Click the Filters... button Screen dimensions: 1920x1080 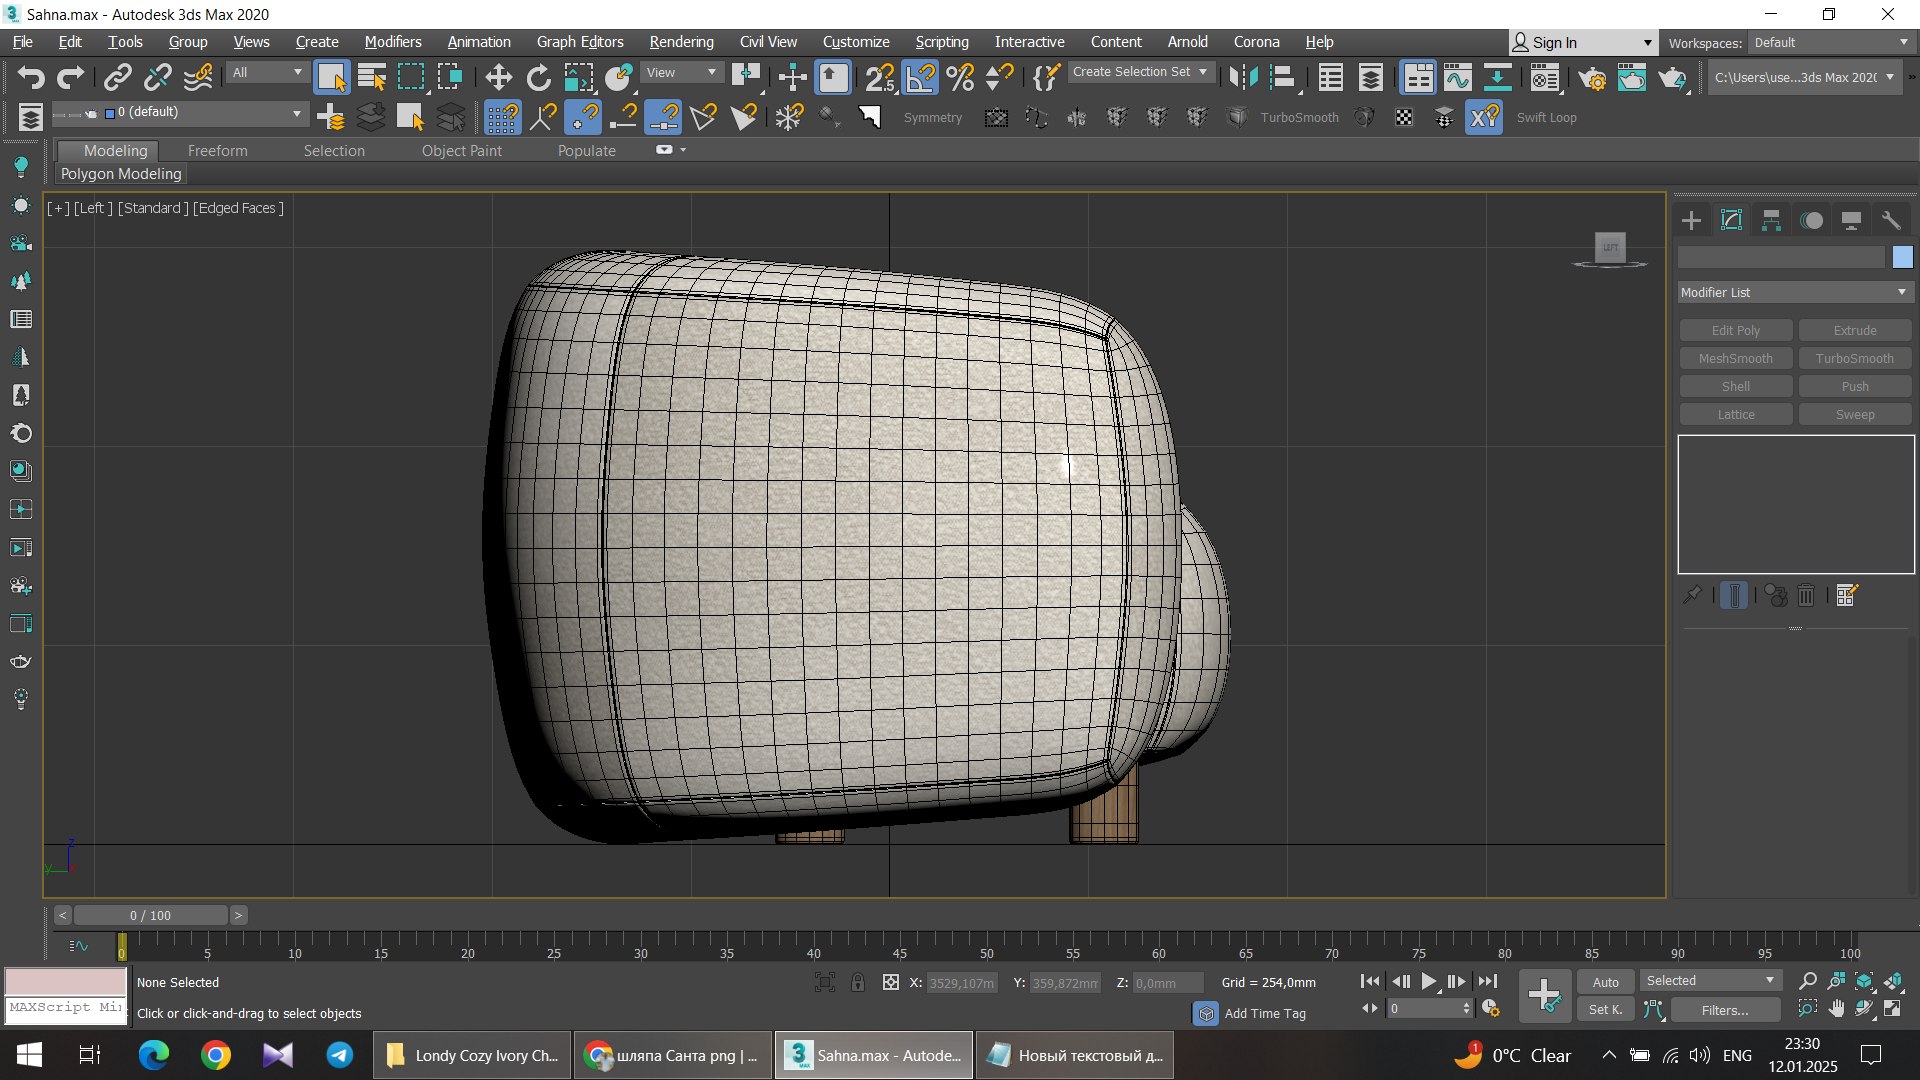point(1724,1010)
